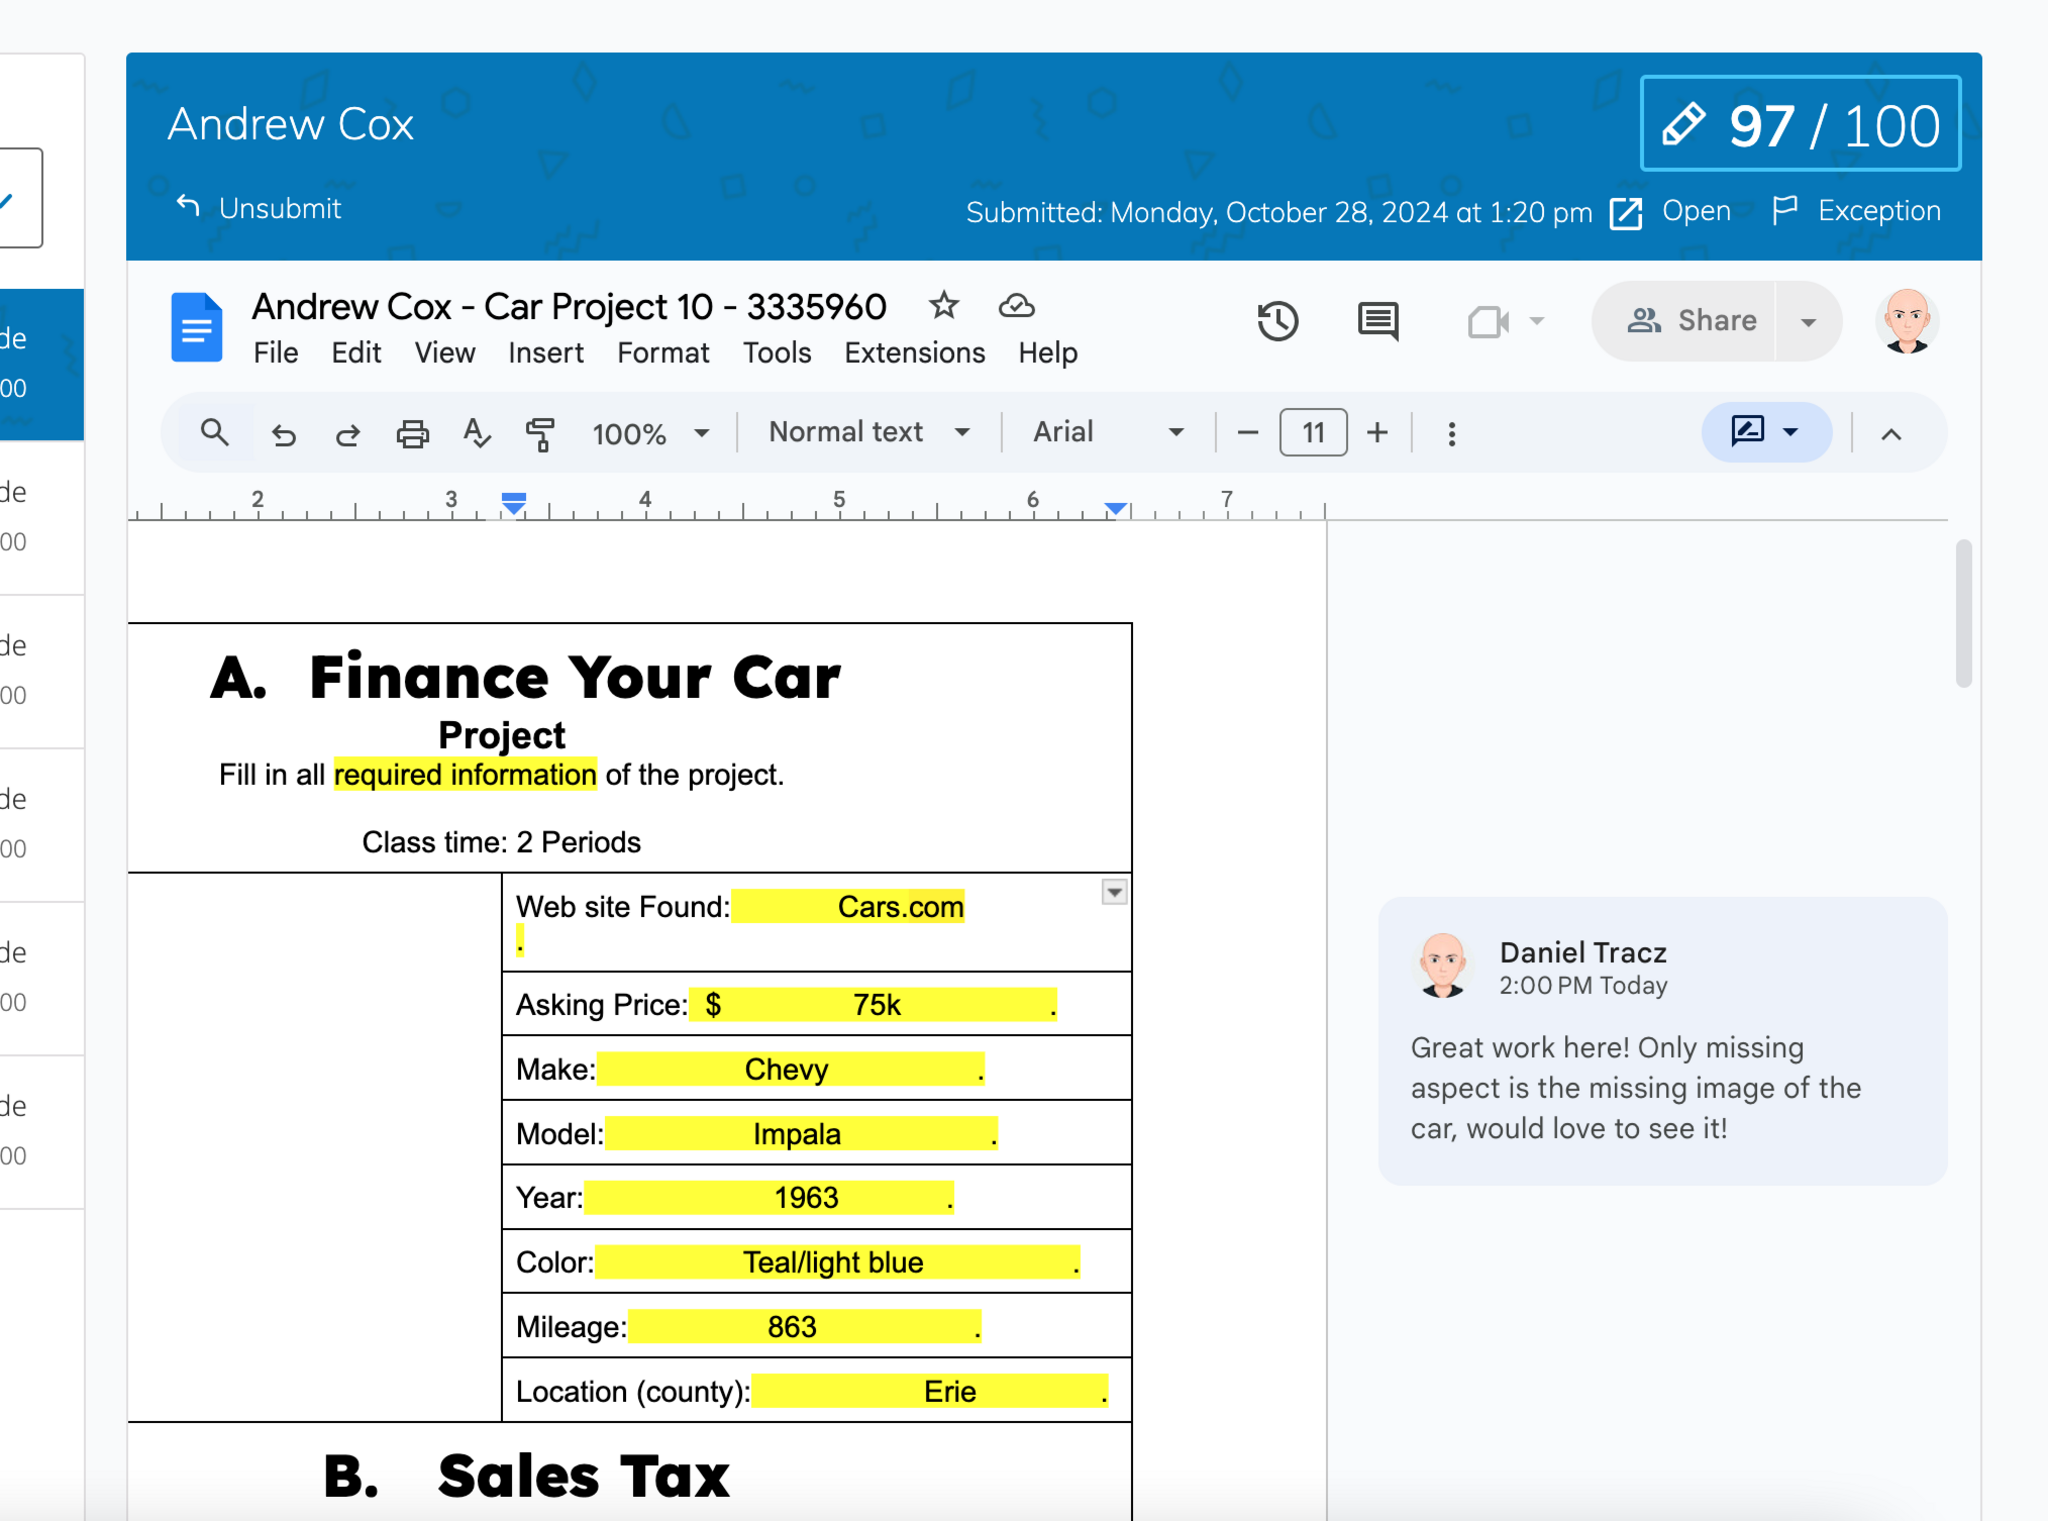Show all comments using comment icon
The height and width of the screenshot is (1521, 2048).
tap(1377, 321)
